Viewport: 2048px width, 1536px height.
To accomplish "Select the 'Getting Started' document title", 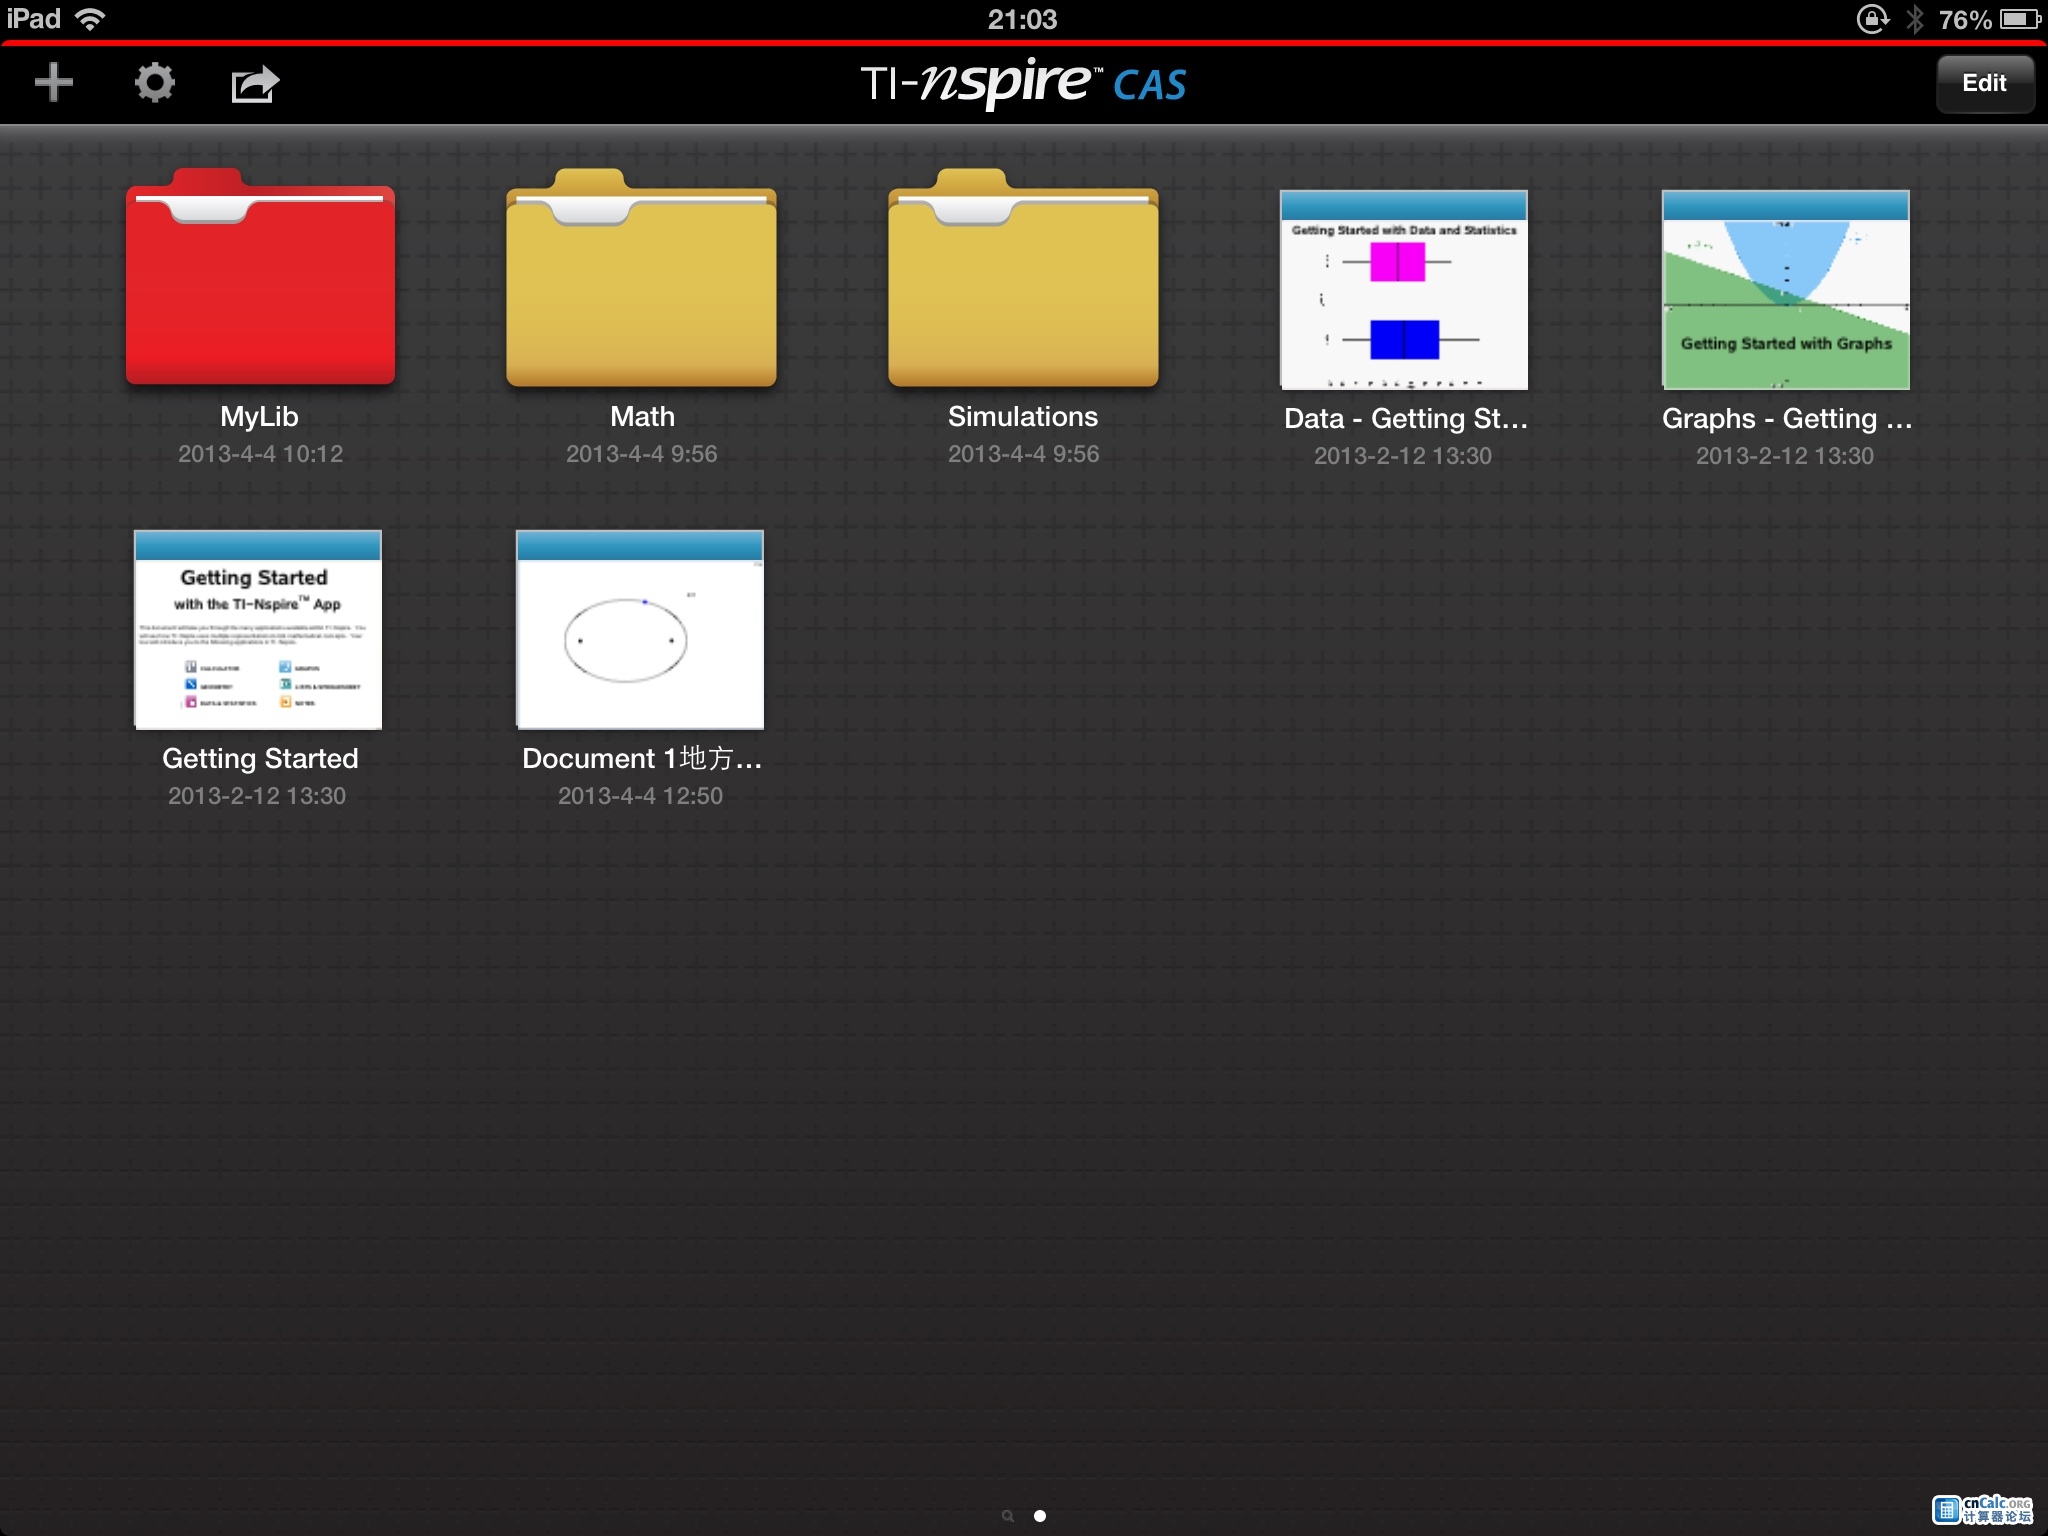I will (260, 759).
